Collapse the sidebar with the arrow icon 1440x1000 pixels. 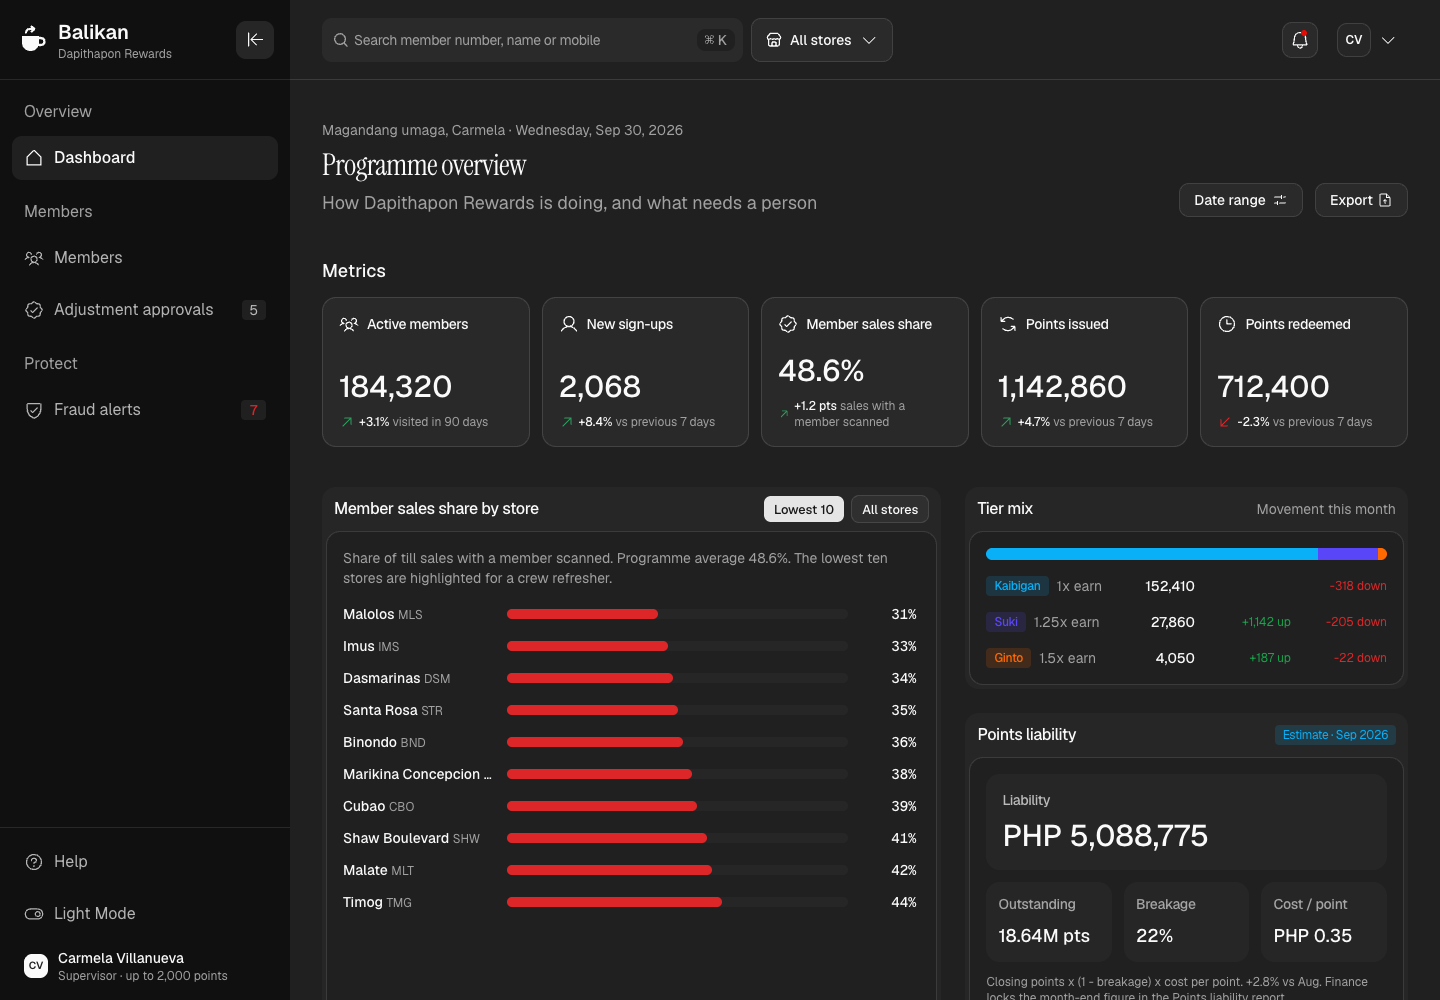click(x=255, y=40)
